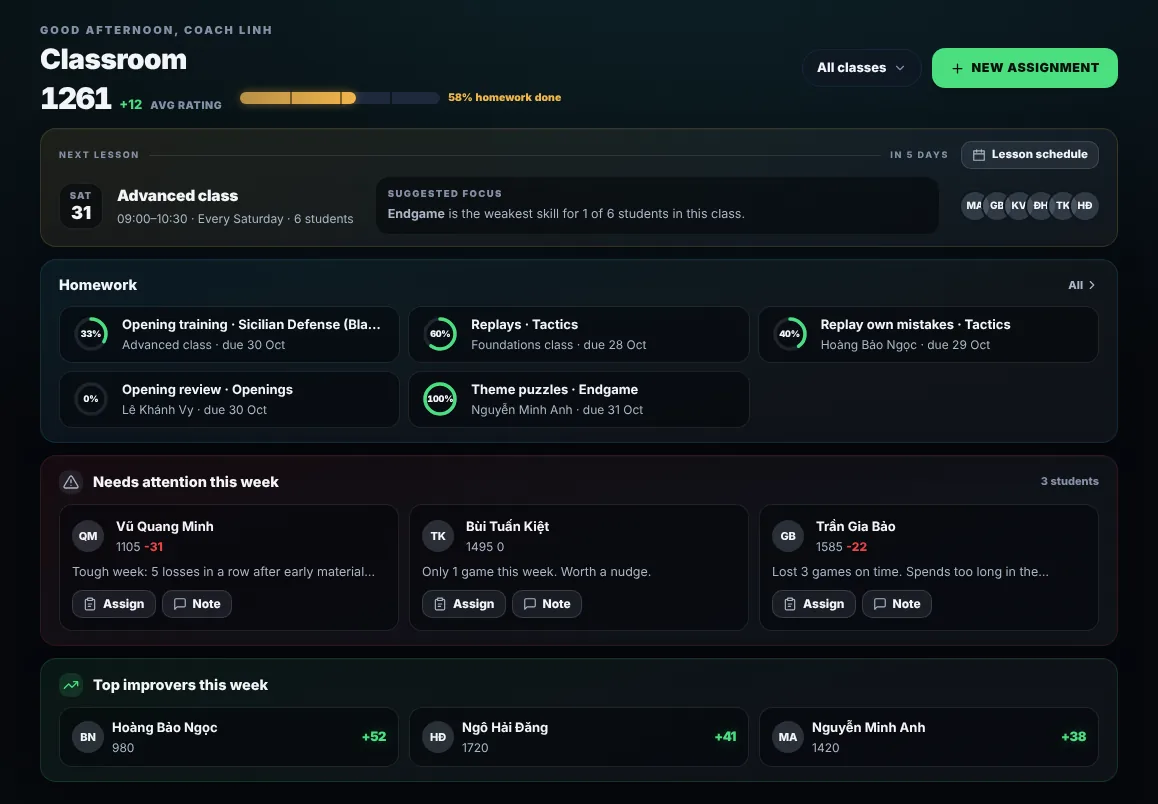Create a new assignment

tap(1024, 68)
